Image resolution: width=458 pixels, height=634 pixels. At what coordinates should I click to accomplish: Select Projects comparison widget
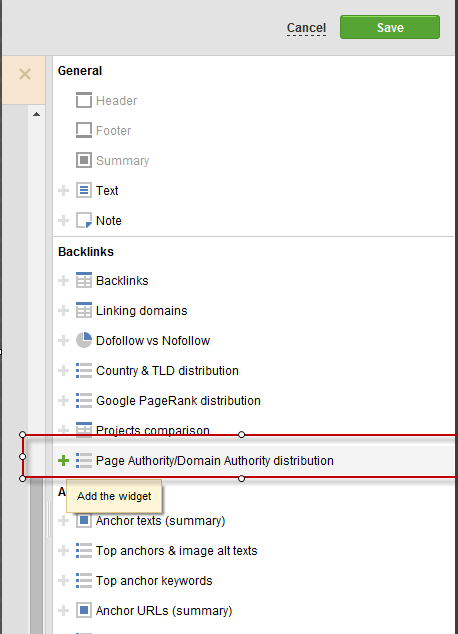(x=153, y=429)
